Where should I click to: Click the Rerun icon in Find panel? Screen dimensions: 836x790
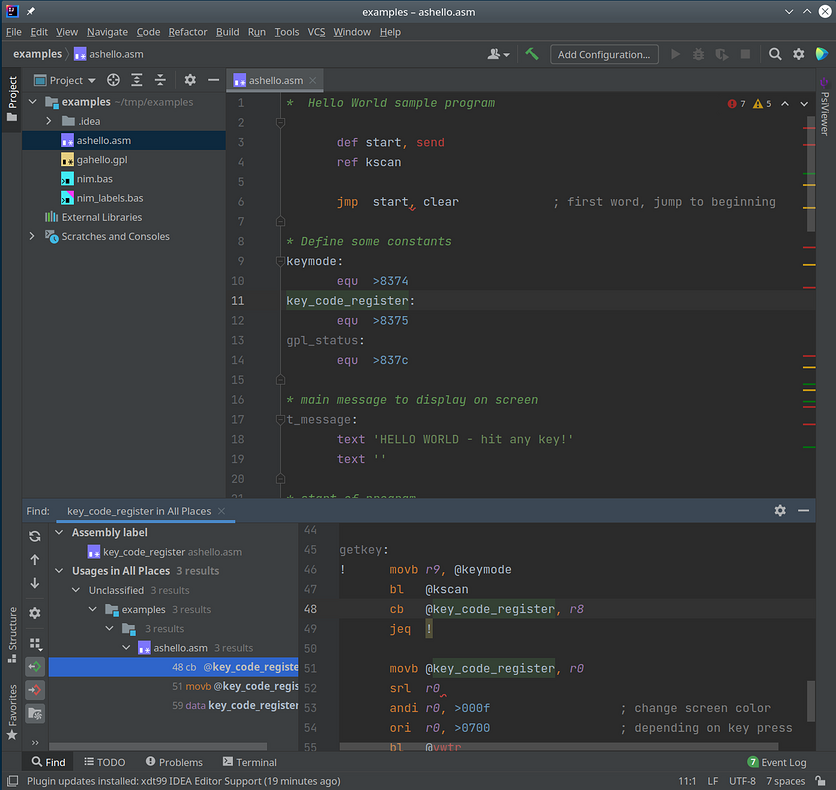click(x=35, y=536)
